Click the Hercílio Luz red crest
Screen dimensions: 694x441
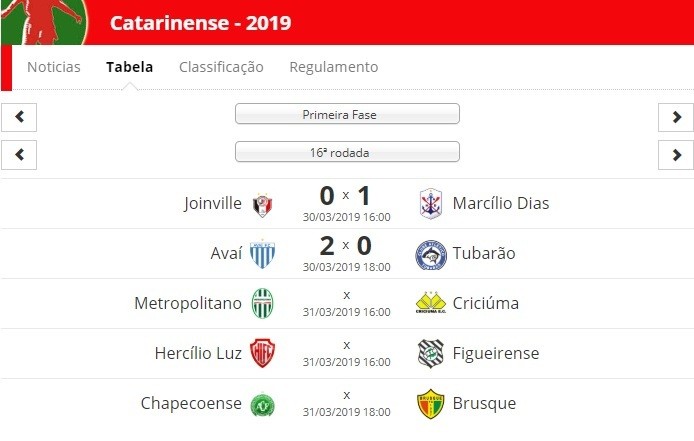pos(262,353)
